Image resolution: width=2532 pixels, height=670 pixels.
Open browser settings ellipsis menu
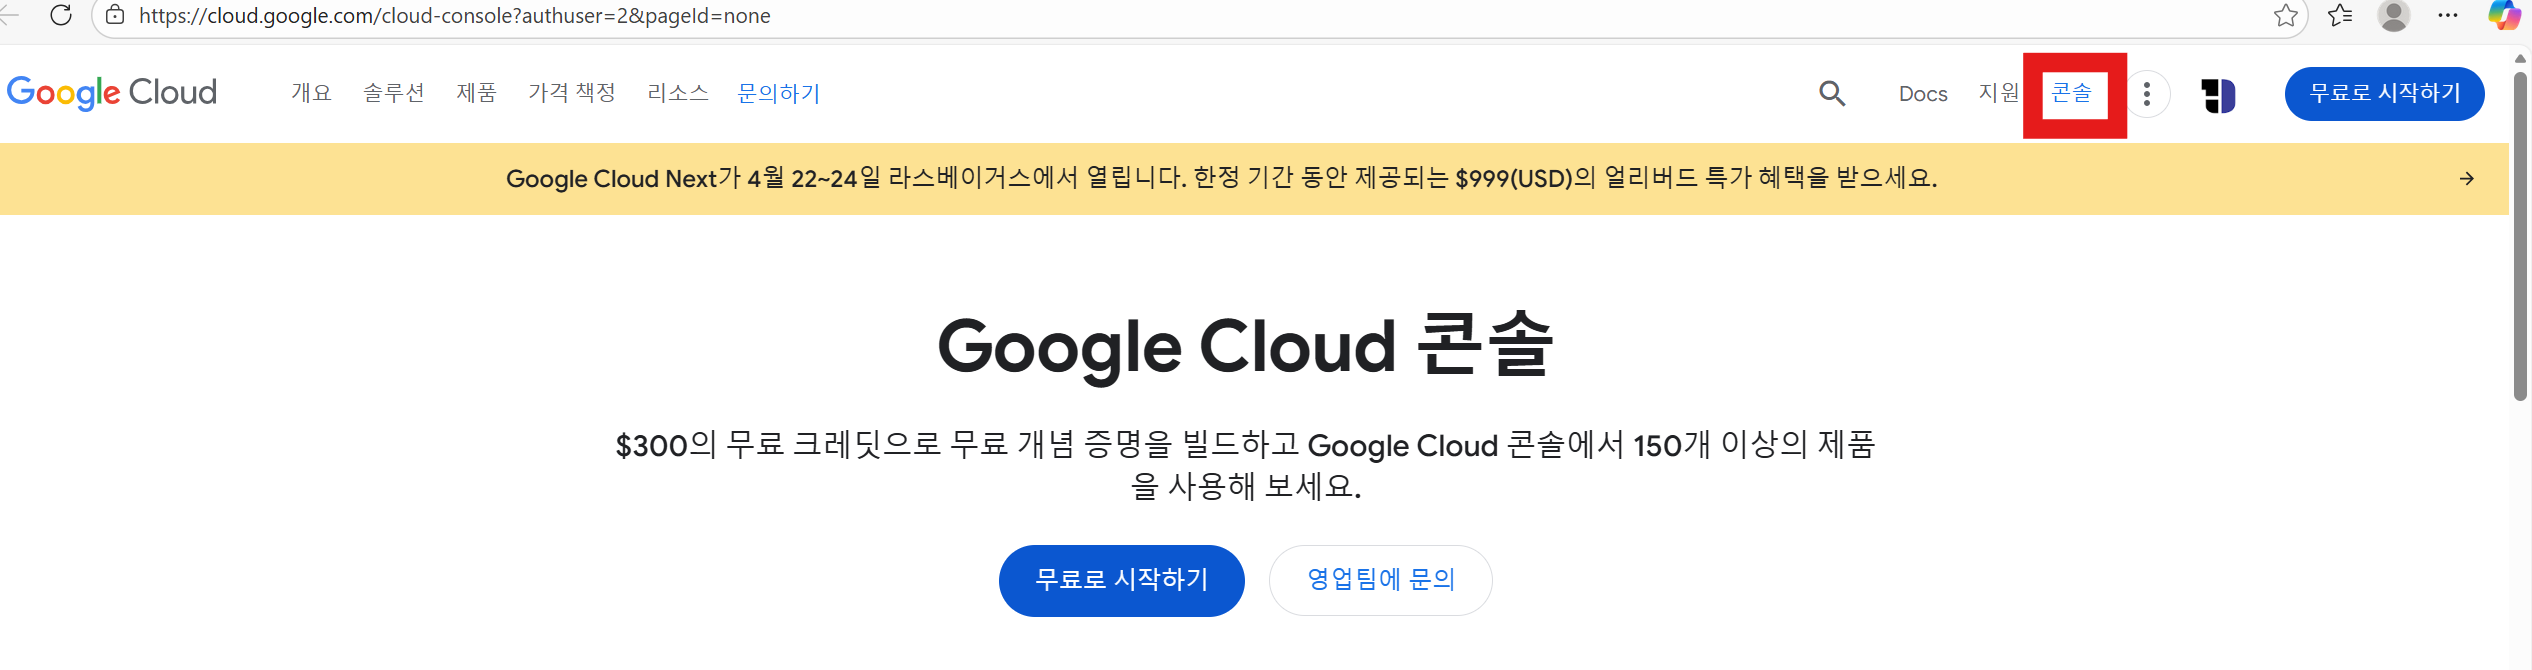2448,16
